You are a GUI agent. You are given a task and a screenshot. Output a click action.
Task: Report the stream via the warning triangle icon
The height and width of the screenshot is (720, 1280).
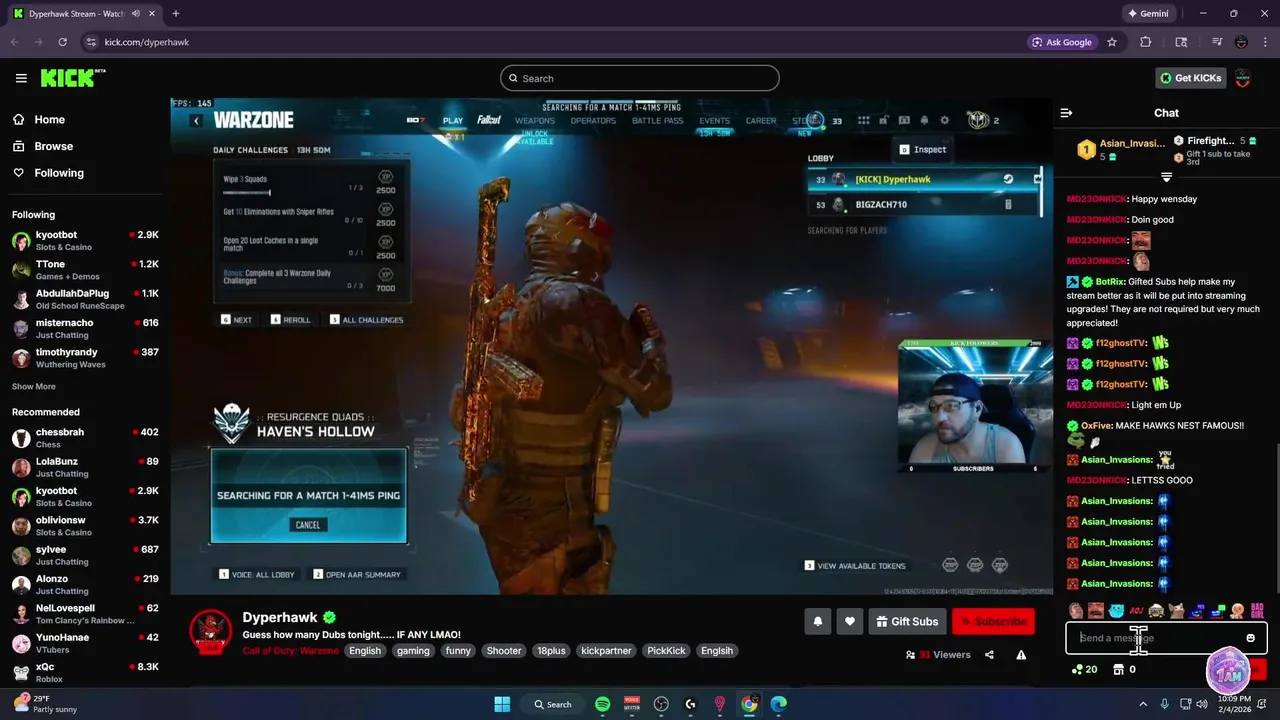tap(1021, 655)
